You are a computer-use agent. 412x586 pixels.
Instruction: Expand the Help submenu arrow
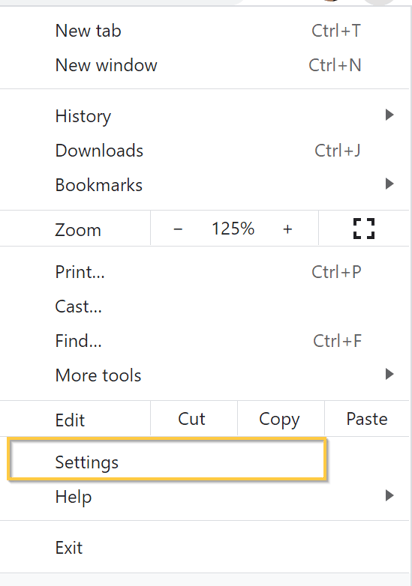tap(390, 496)
